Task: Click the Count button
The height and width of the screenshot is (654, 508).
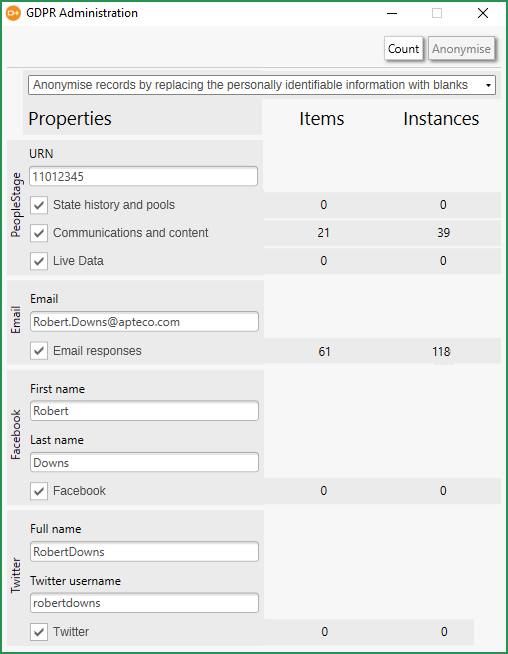Action: pyautogui.click(x=403, y=49)
